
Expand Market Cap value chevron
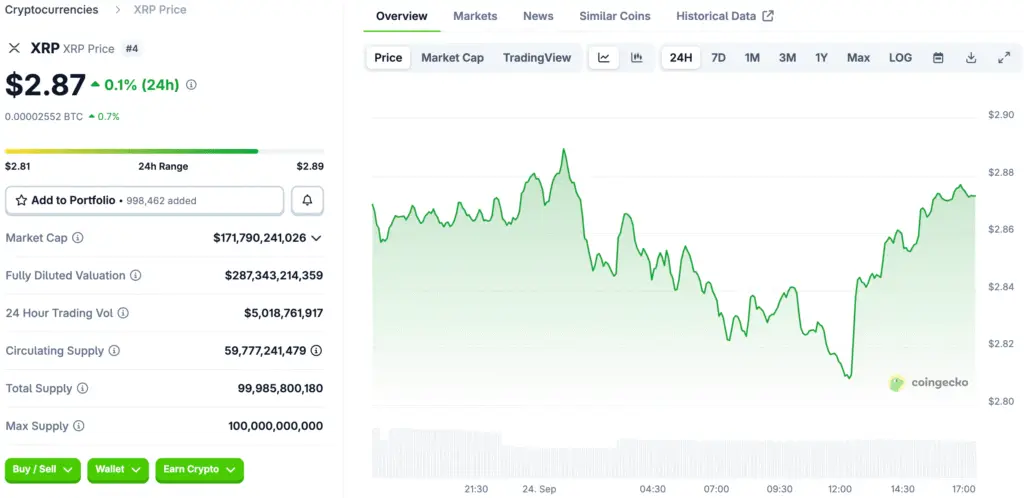click(x=316, y=238)
